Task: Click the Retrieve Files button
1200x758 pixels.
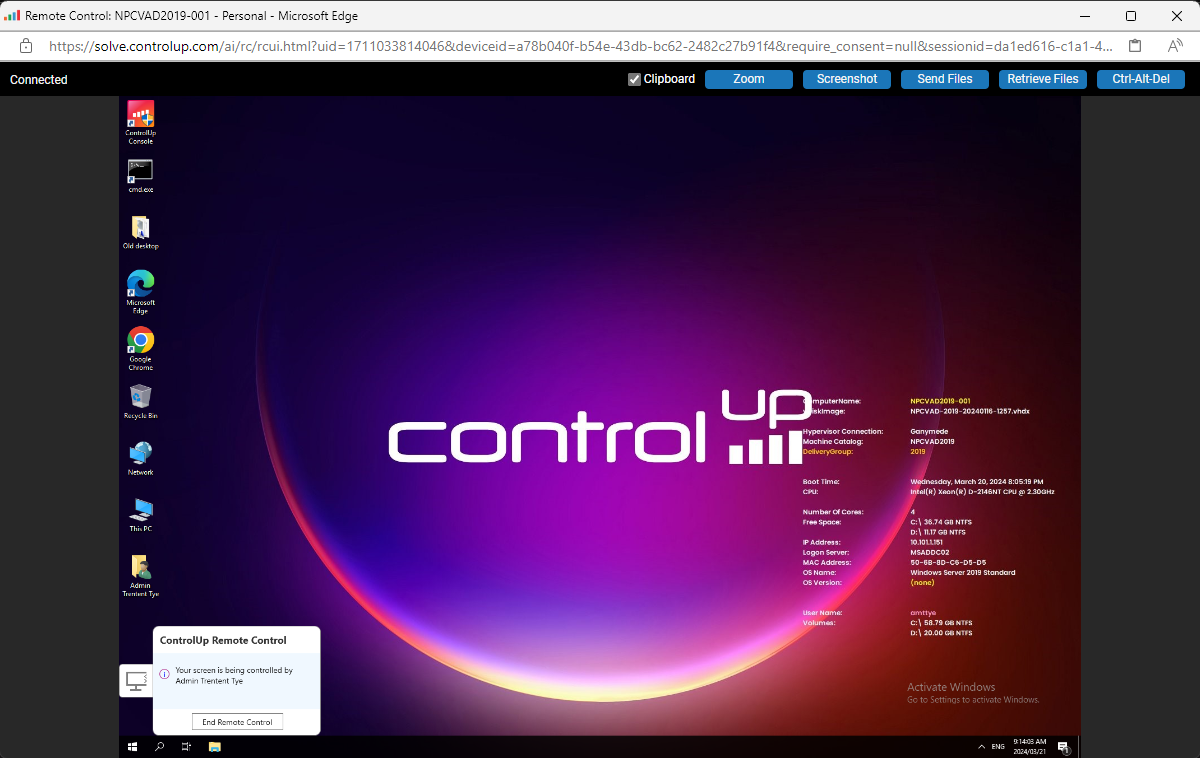Action: coord(1042,80)
